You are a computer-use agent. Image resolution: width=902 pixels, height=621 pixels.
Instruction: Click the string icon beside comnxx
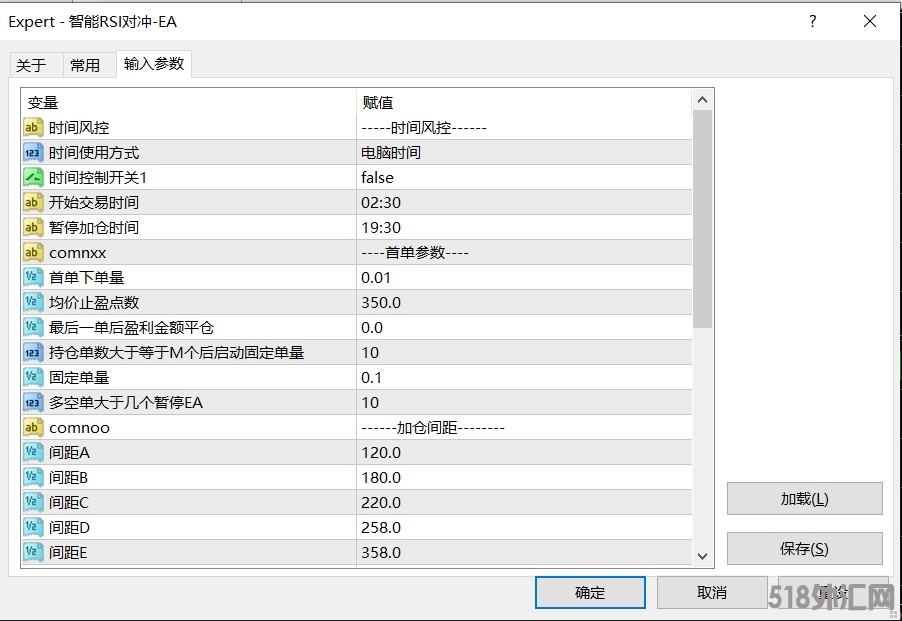click(33, 252)
